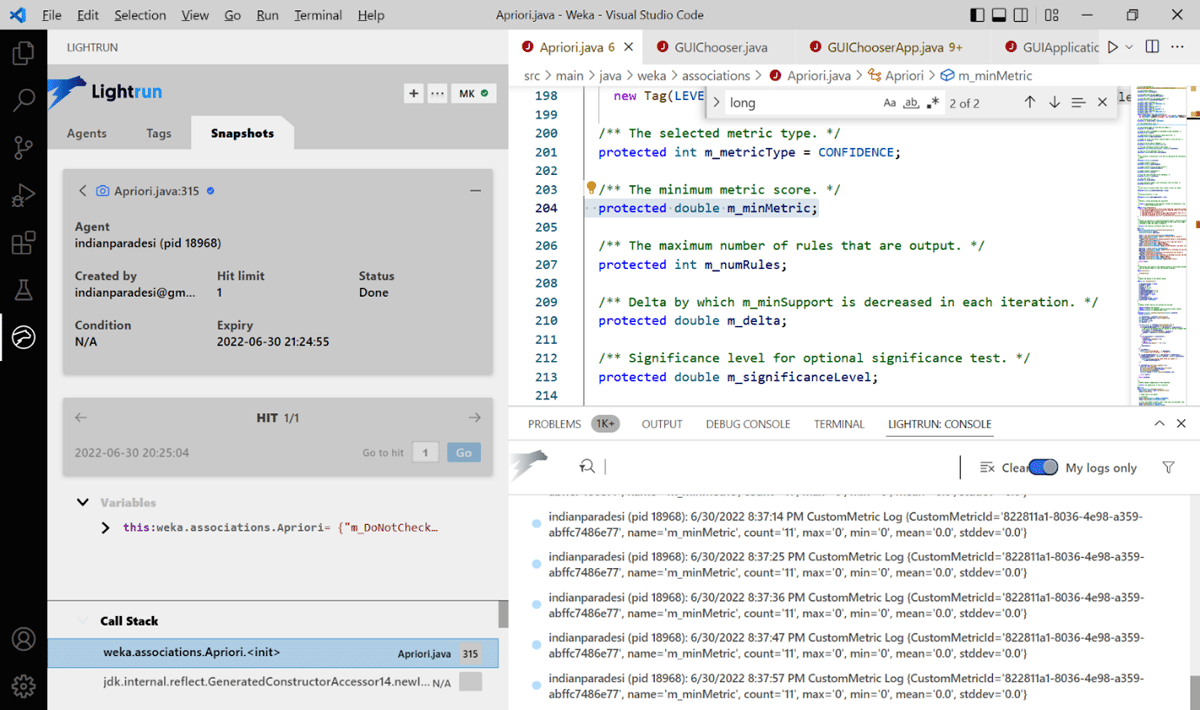Expand the this:weka.associations.Apriori variable

tap(106, 527)
